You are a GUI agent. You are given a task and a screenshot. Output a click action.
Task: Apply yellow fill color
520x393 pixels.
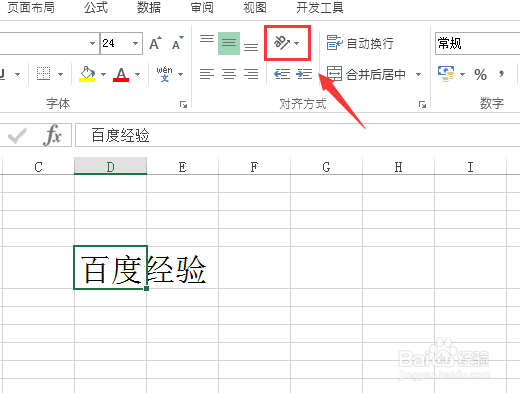[87, 74]
